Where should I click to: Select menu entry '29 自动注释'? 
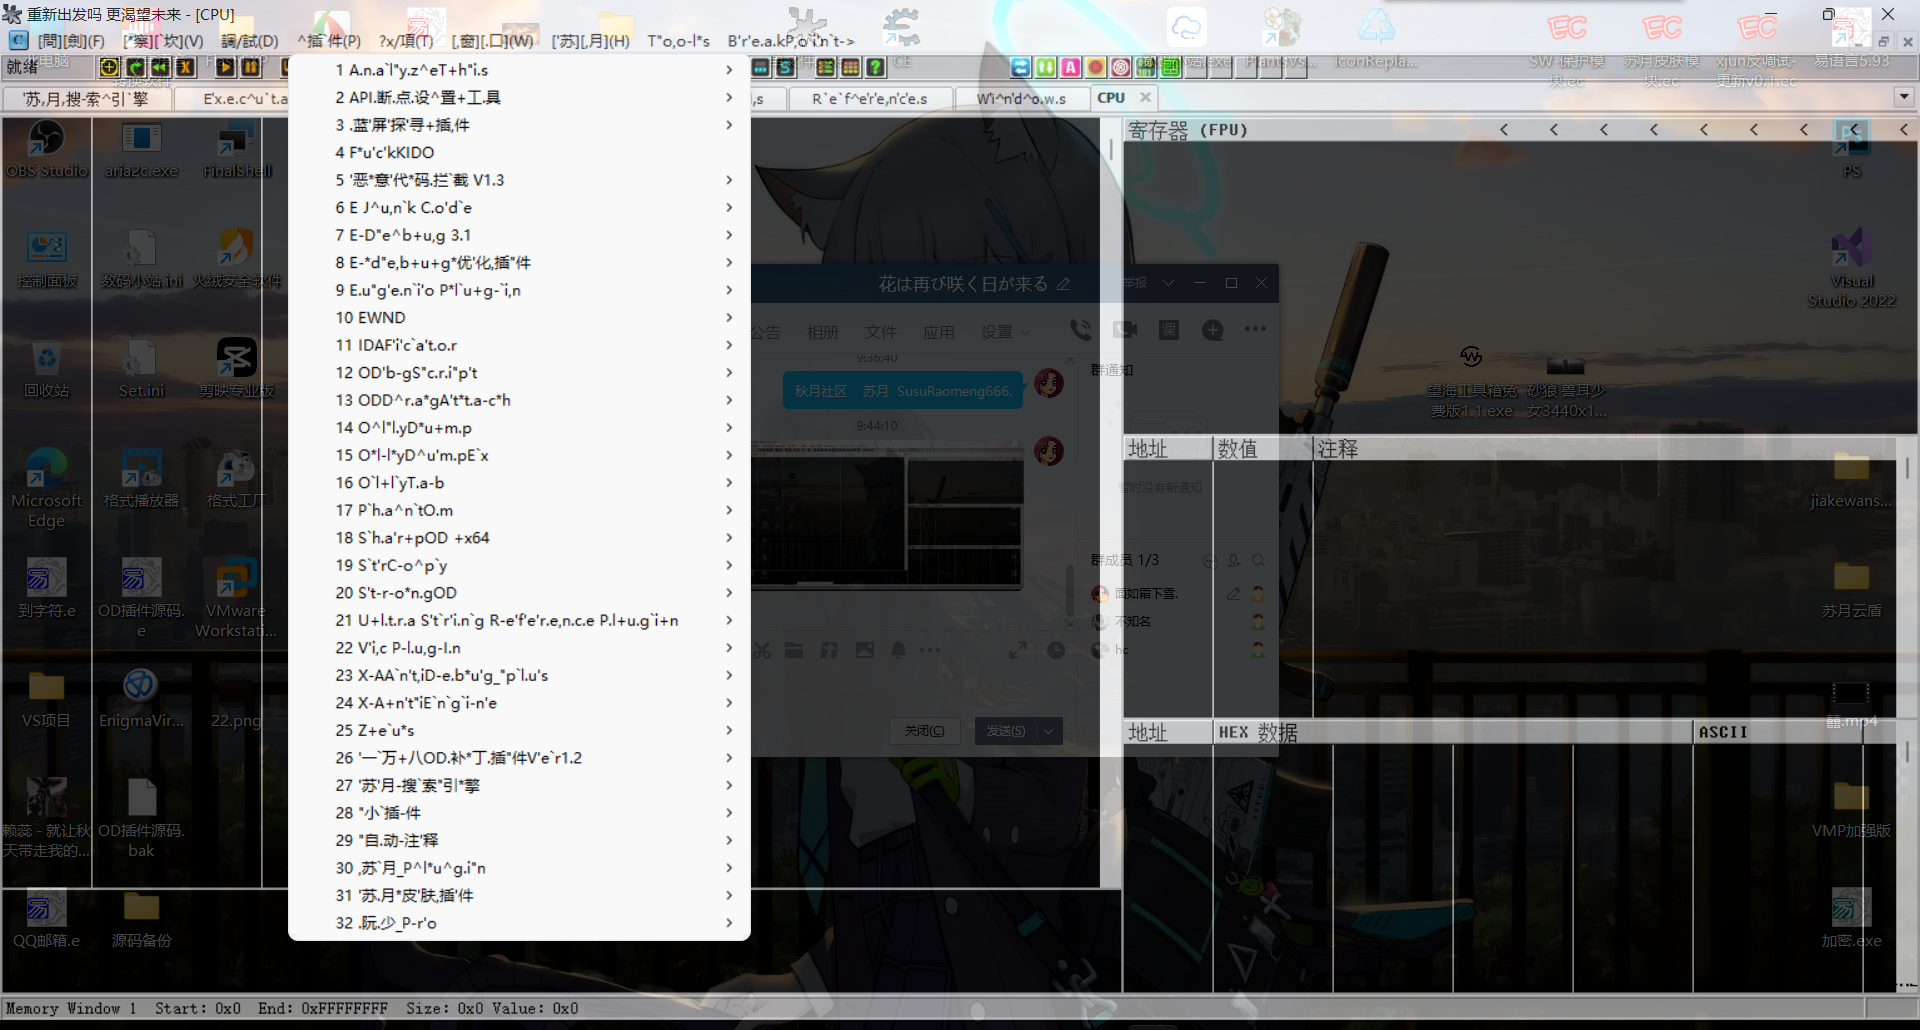[518, 840]
